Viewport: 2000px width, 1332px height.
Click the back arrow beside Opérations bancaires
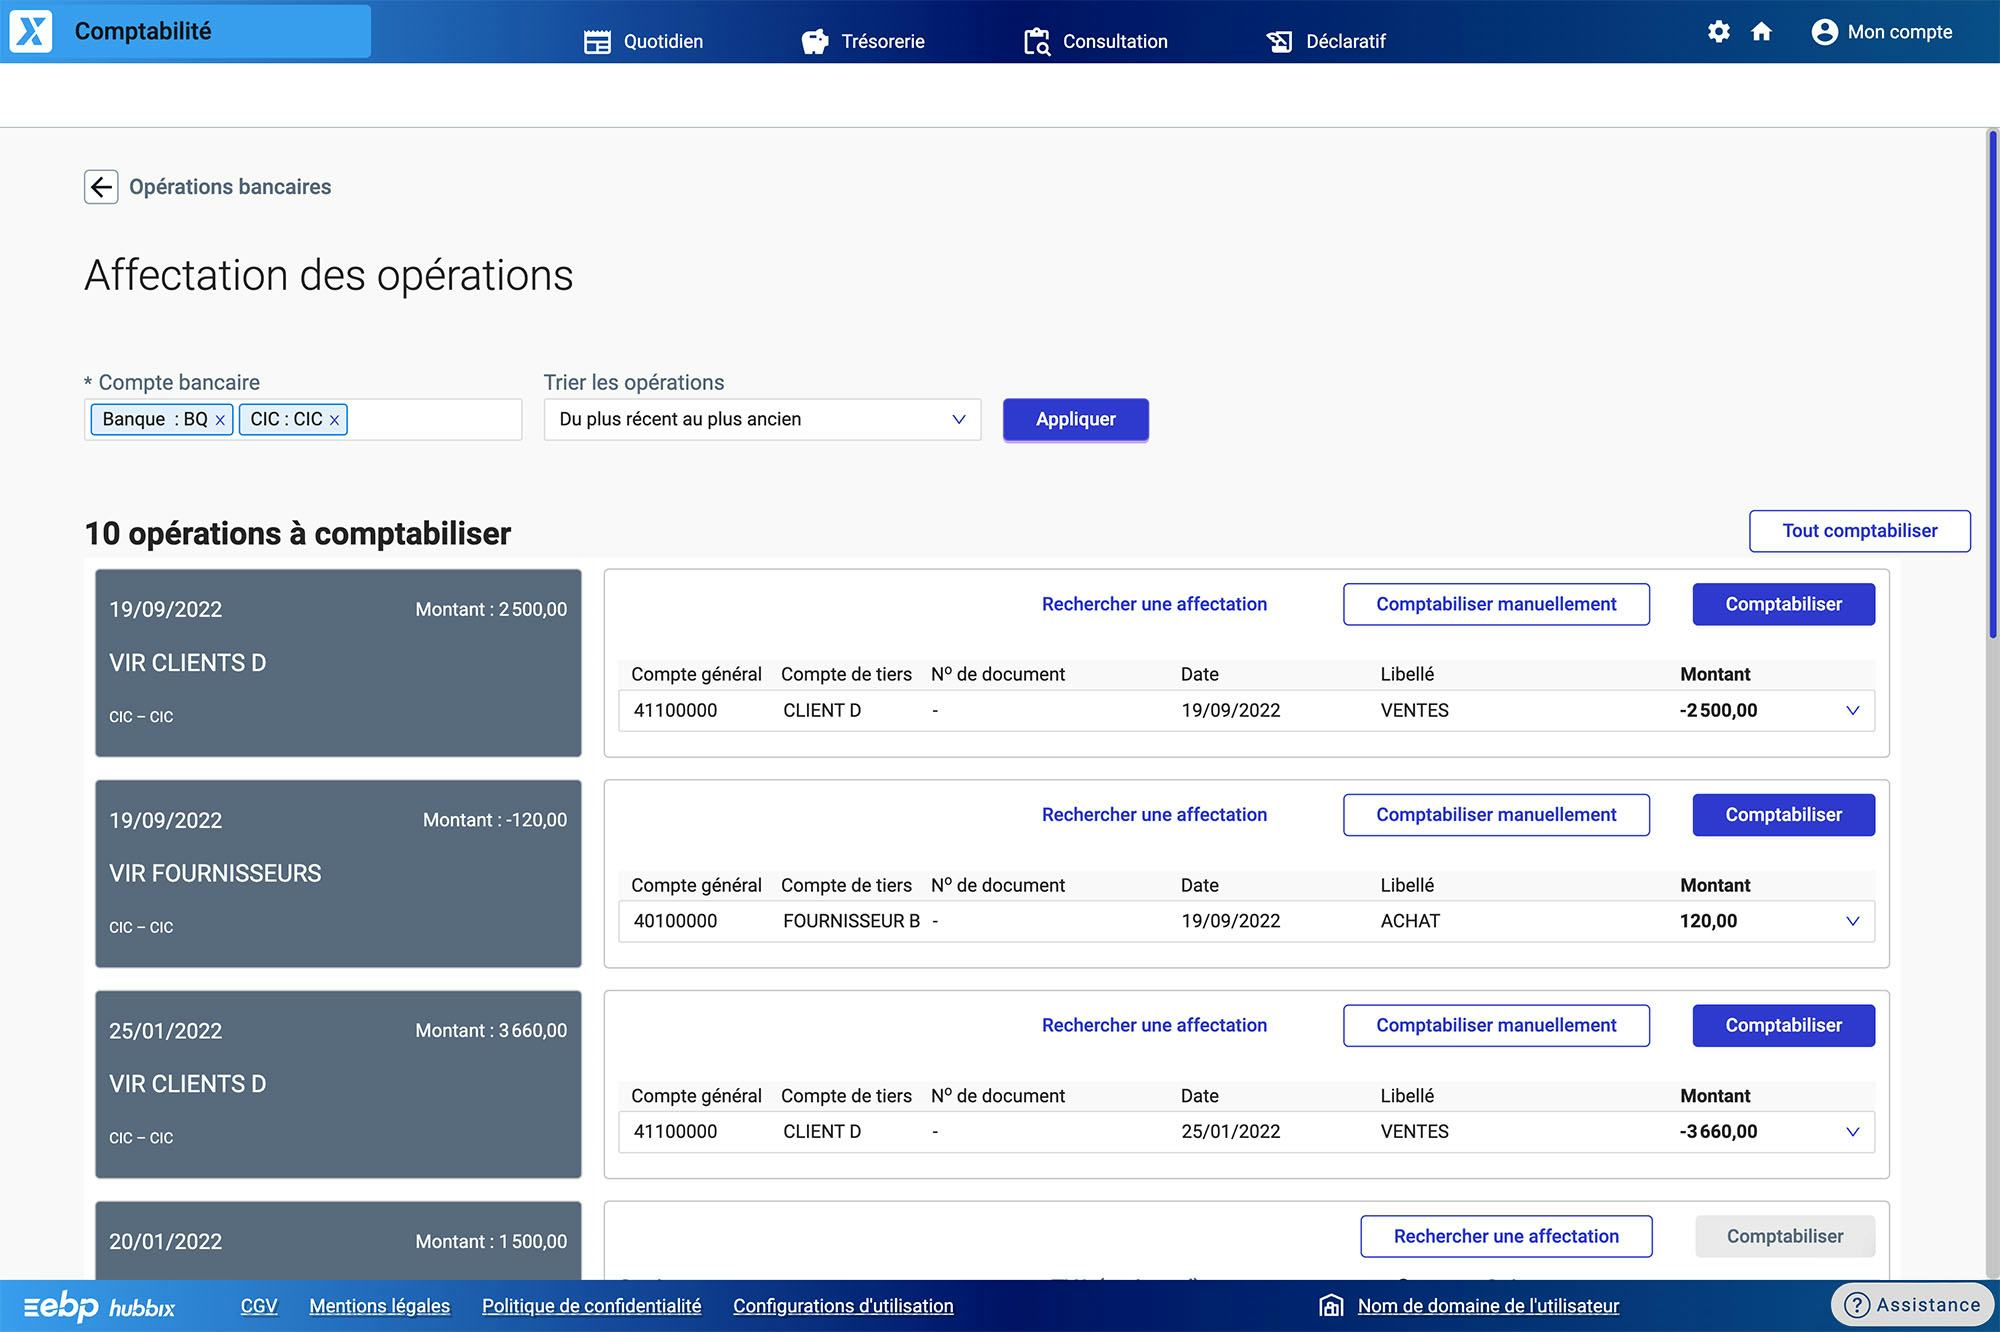101,187
